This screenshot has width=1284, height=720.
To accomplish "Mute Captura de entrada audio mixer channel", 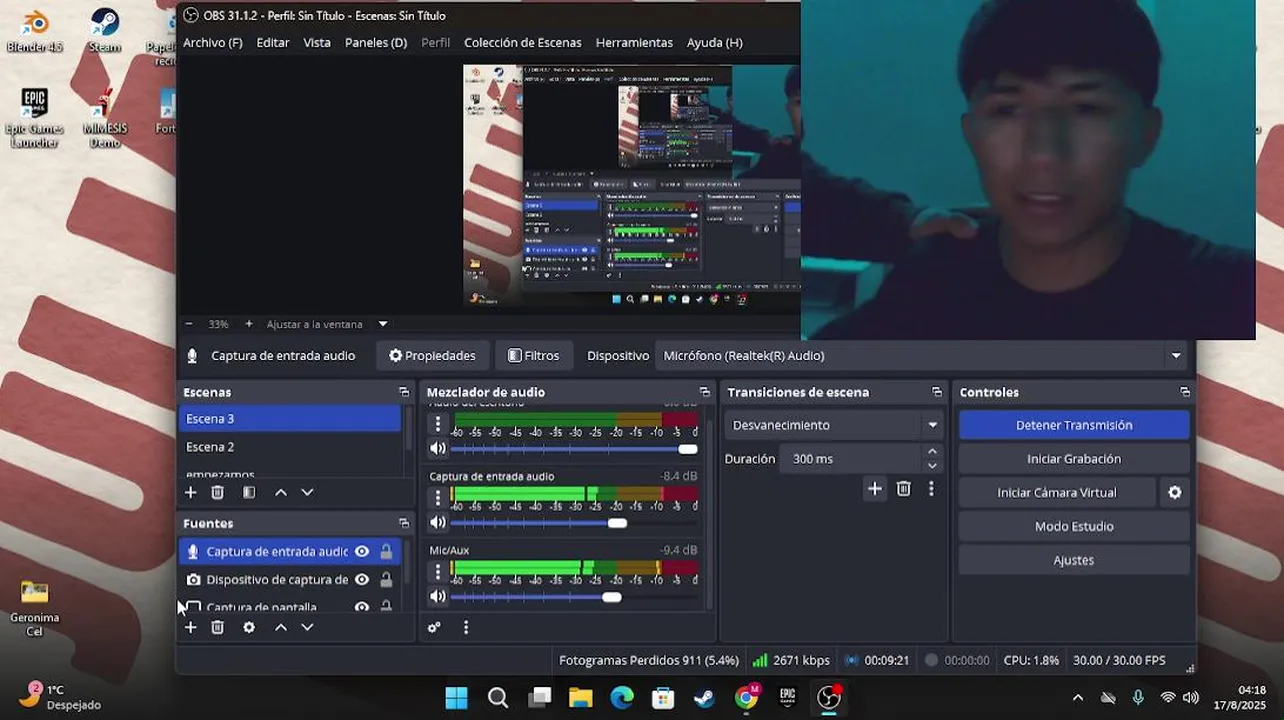I will [437, 522].
